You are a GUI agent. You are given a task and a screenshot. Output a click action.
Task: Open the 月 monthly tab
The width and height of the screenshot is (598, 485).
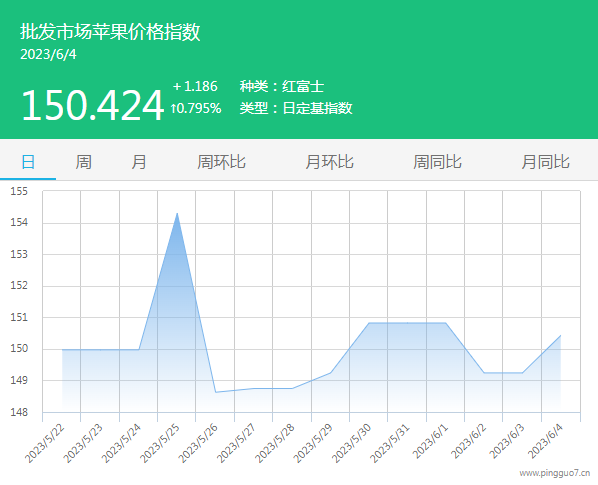click(139, 162)
